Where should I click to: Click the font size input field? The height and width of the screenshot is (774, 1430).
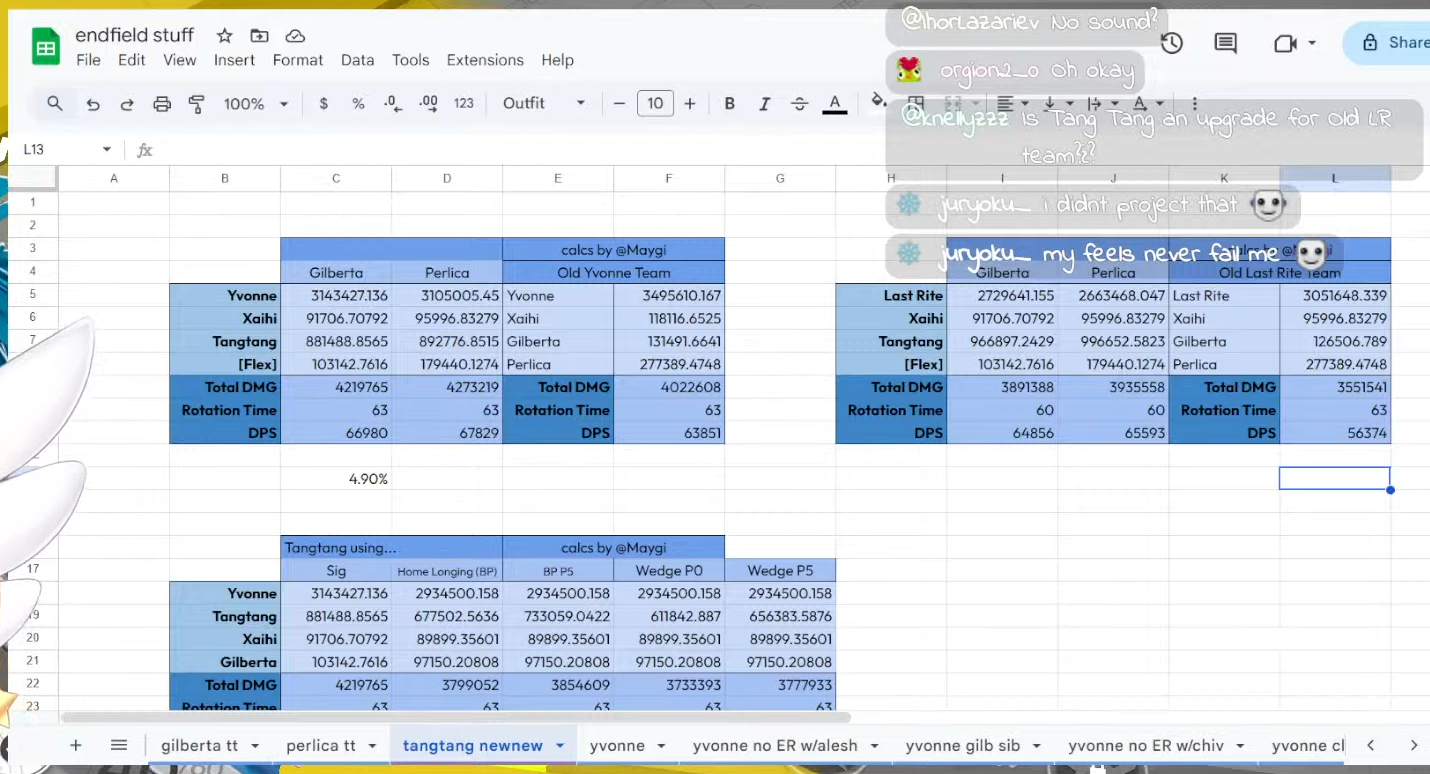point(655,104)
